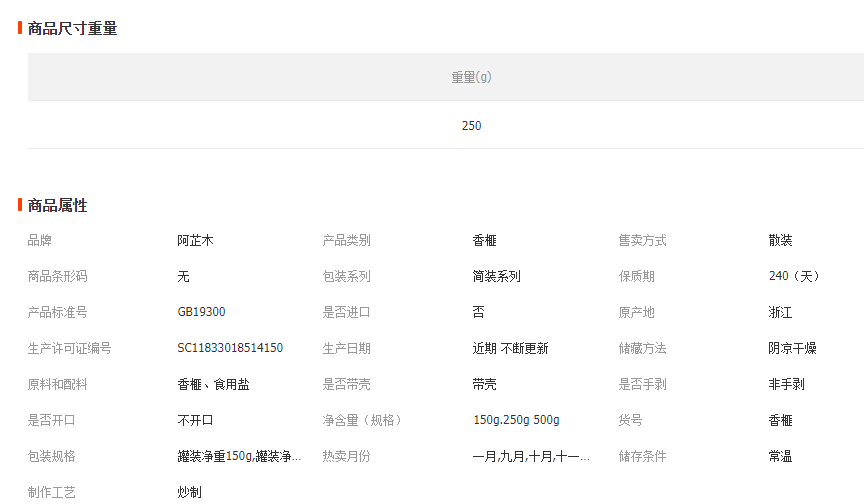Select the net content value 150g.250g 500g
Viewport: 864px width, 504px height.
[516, 420]
